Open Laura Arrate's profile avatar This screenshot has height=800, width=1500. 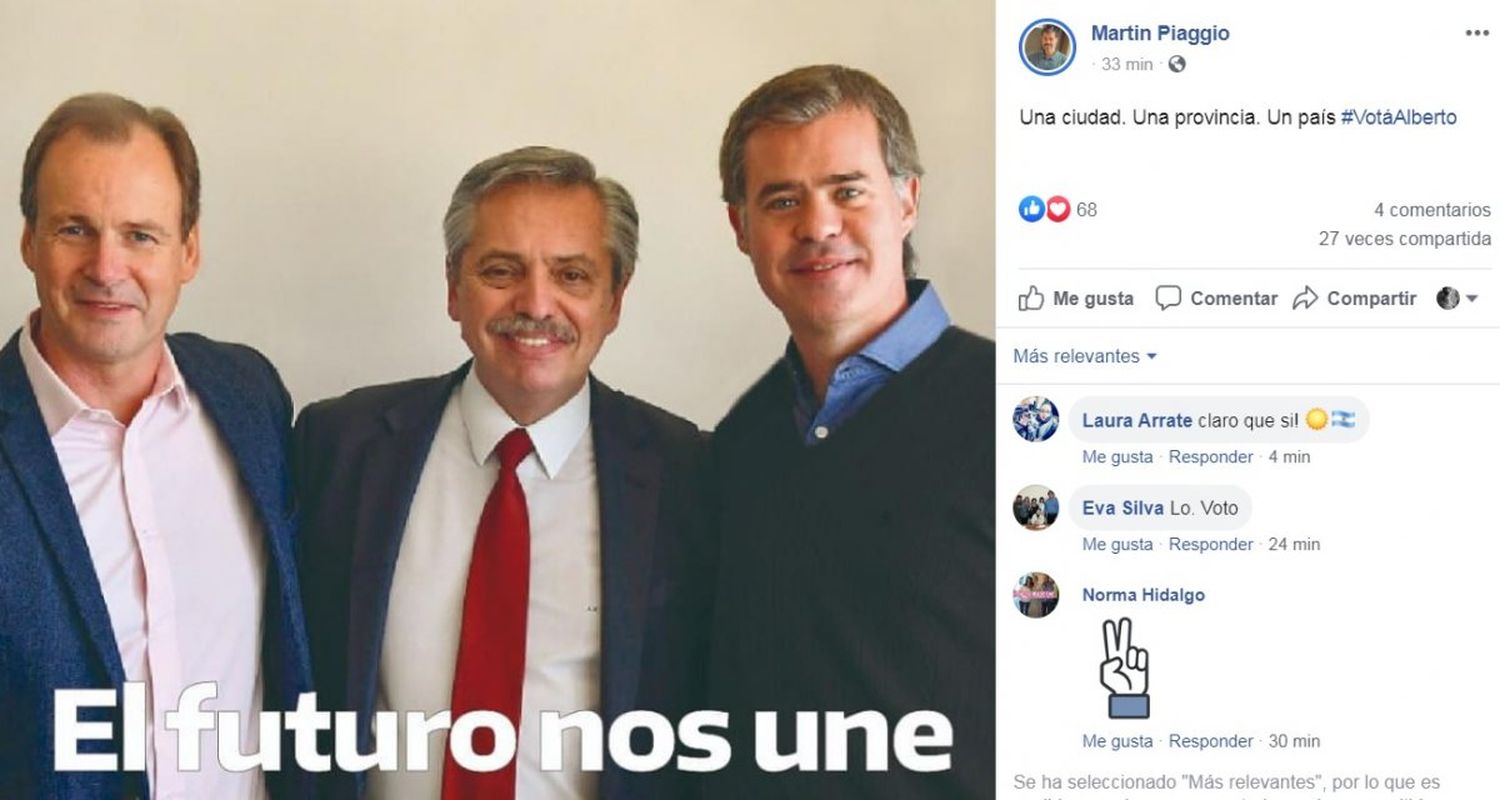click(1035, 418)
